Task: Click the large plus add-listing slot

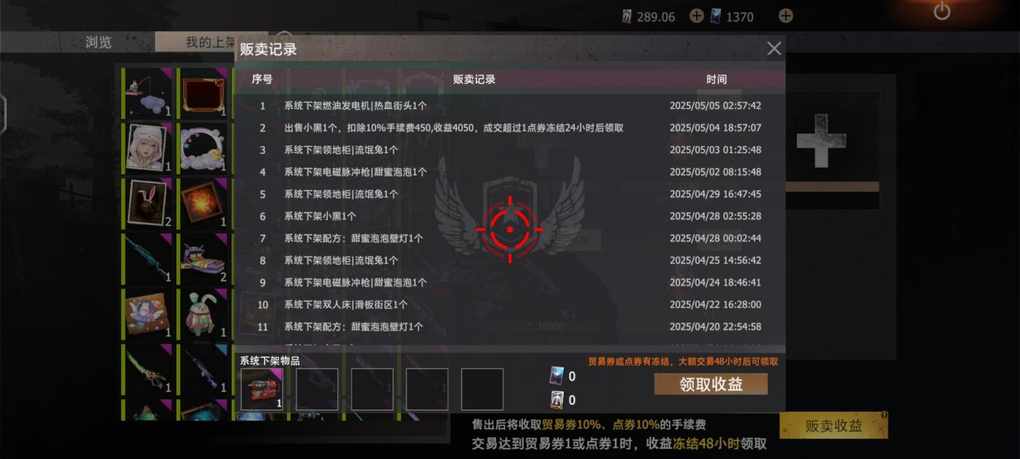Action: 821,140
